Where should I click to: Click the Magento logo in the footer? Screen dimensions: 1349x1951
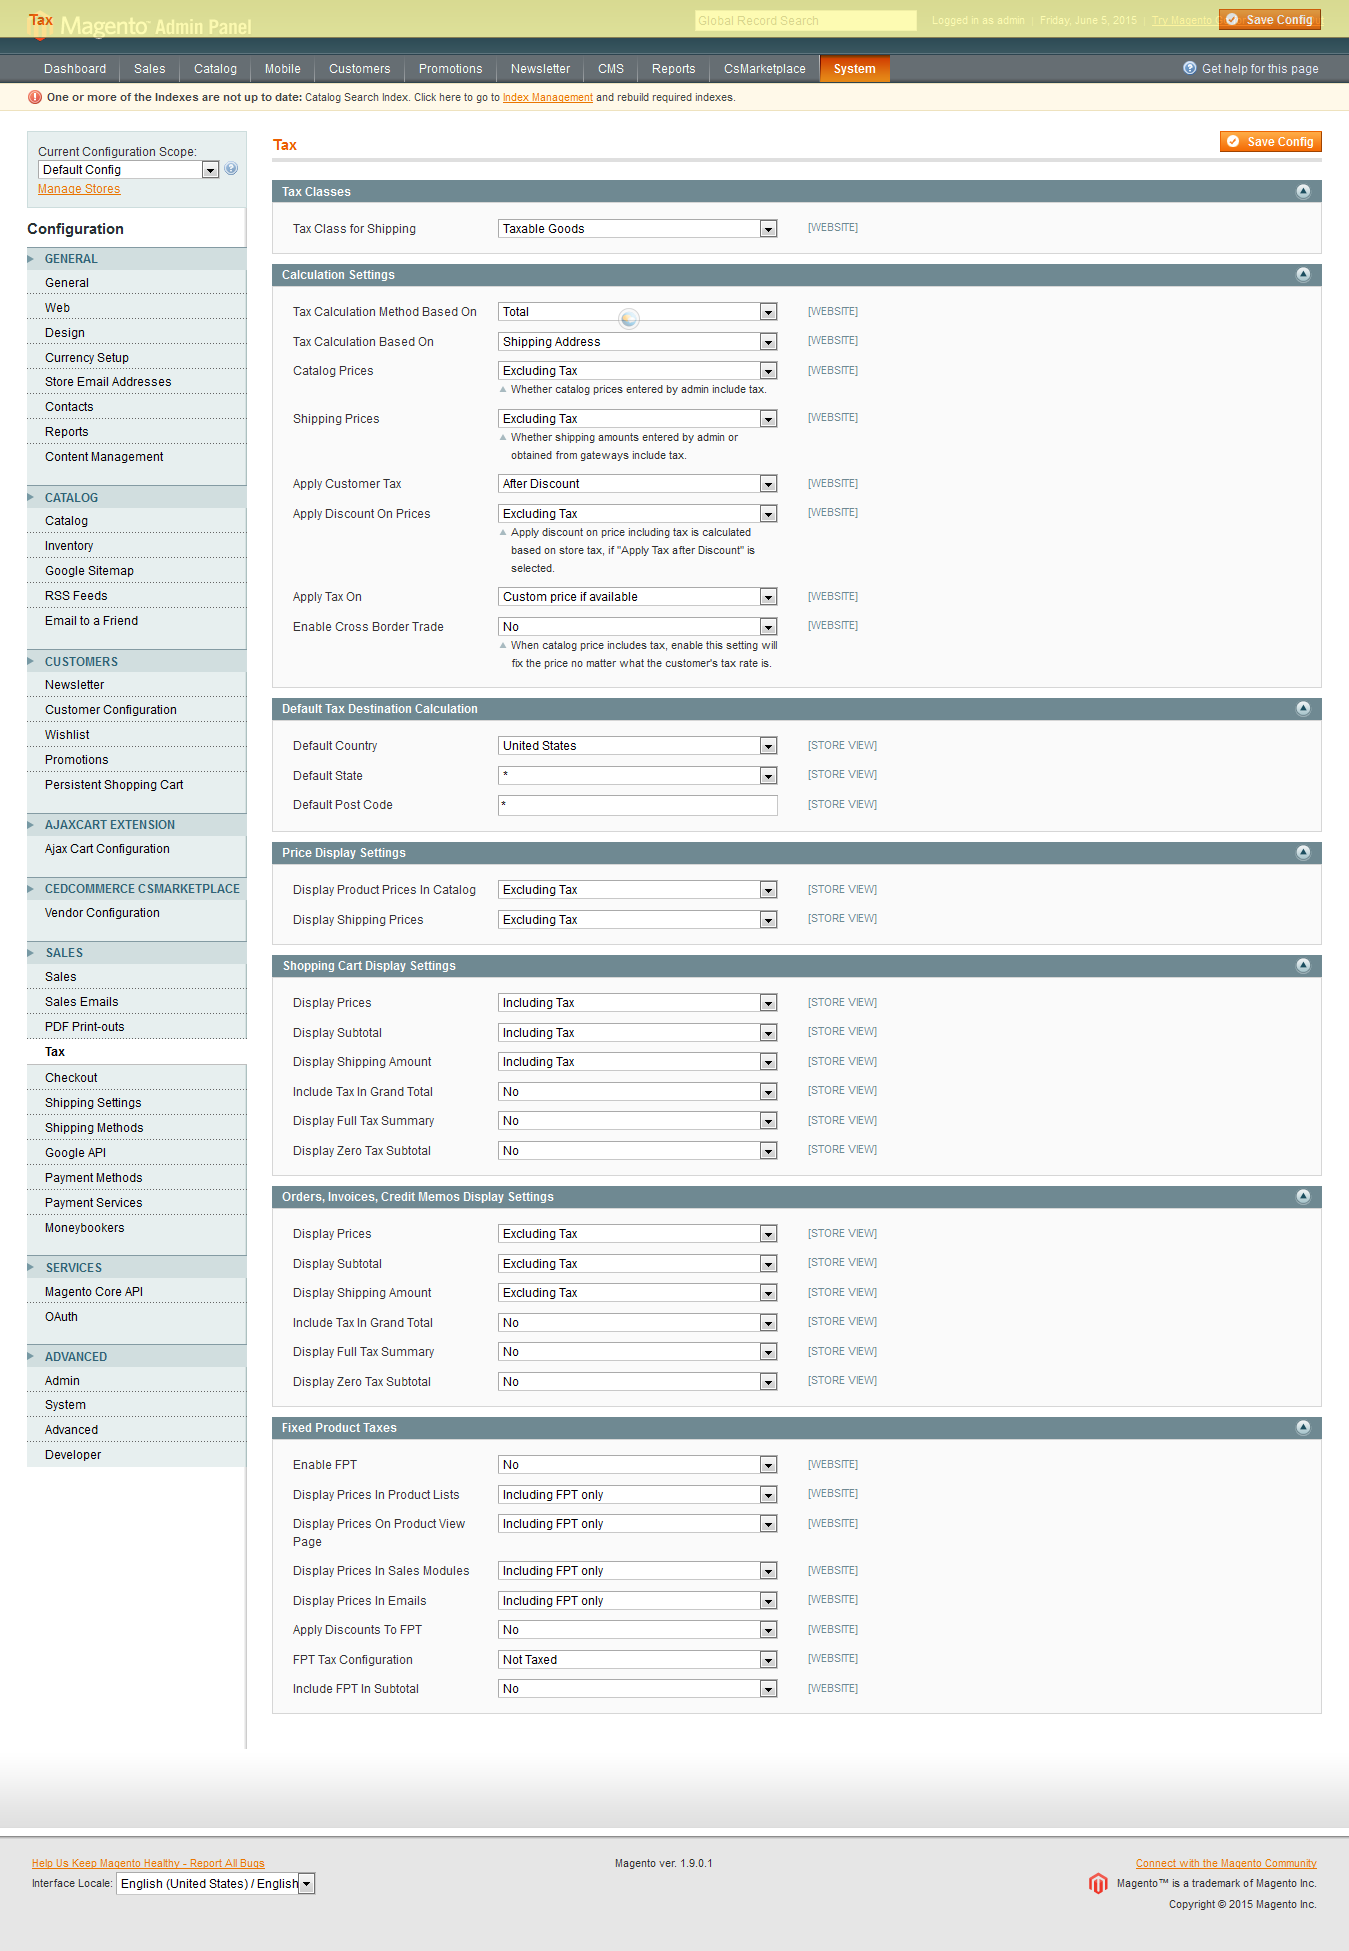tap(1098, 1883)
